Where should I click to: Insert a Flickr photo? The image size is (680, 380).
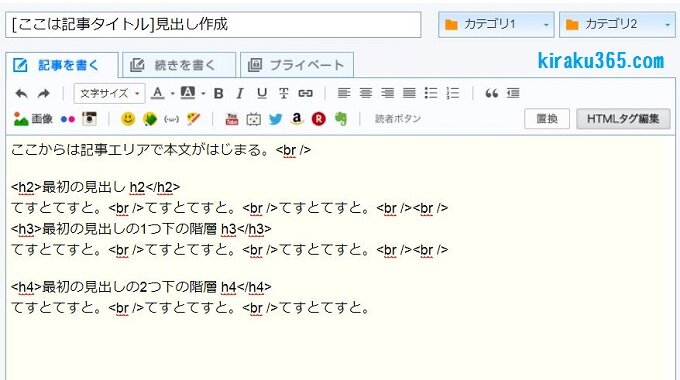tap(67, 119)
